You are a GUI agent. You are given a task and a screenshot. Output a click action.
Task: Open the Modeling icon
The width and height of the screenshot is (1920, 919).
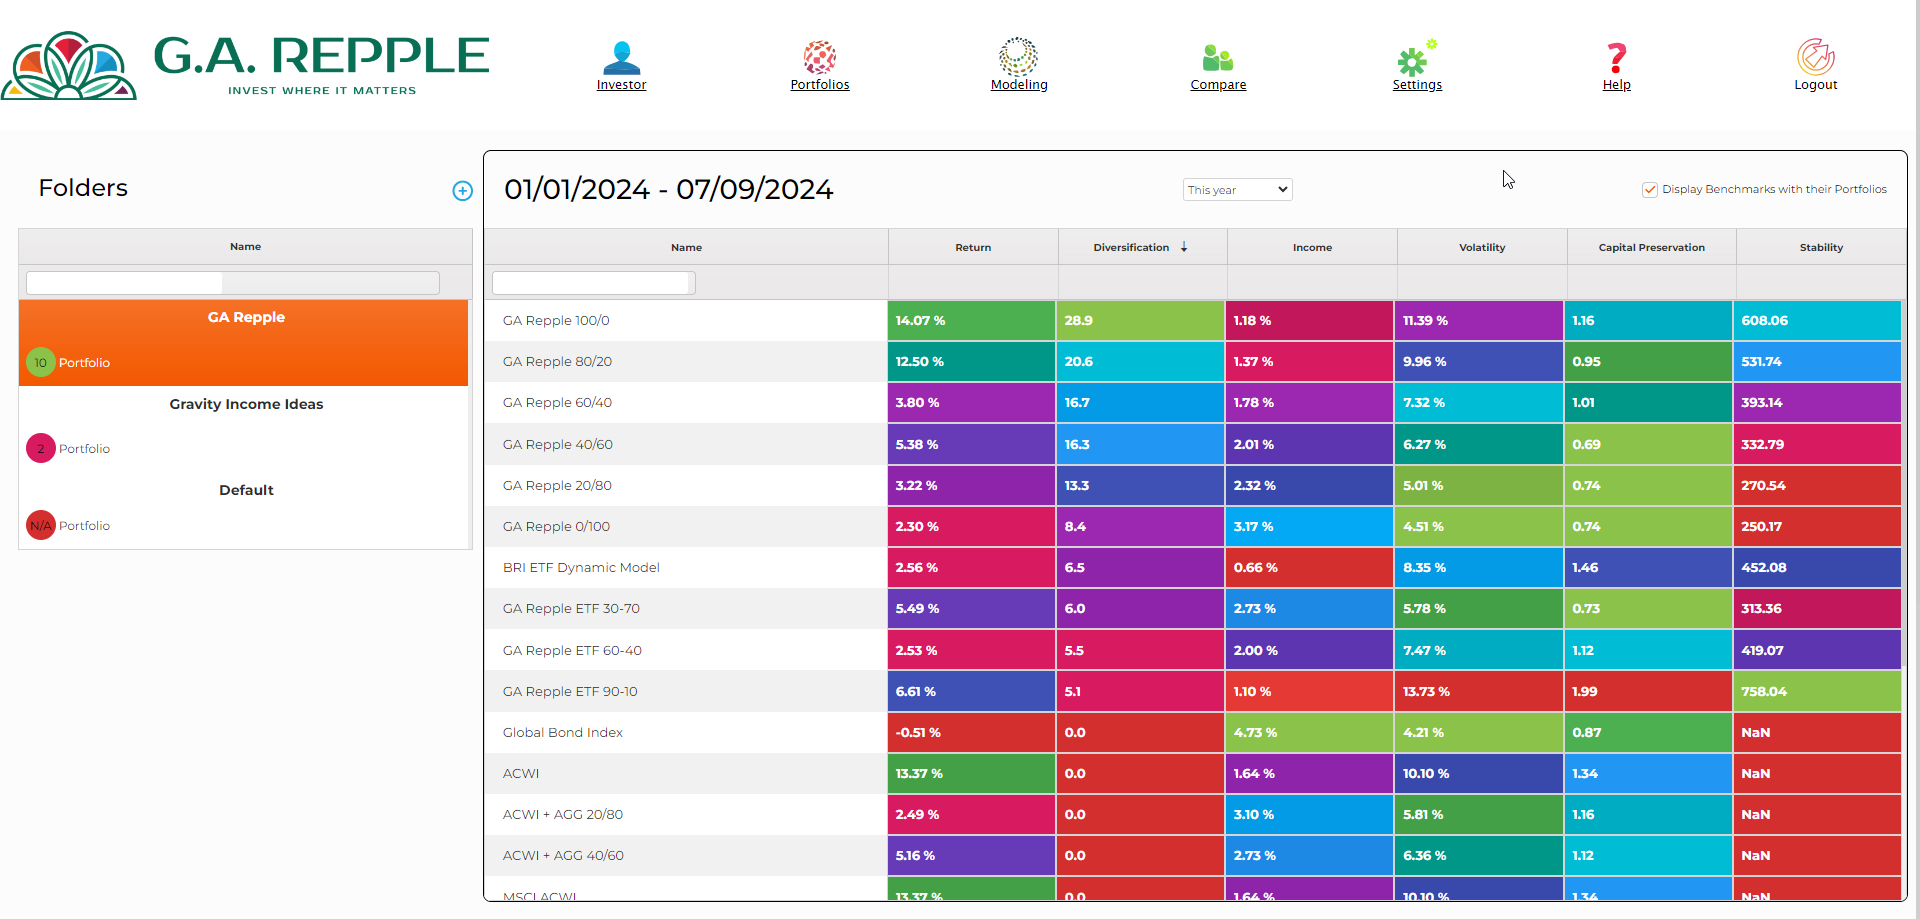tap(1018, 57)
